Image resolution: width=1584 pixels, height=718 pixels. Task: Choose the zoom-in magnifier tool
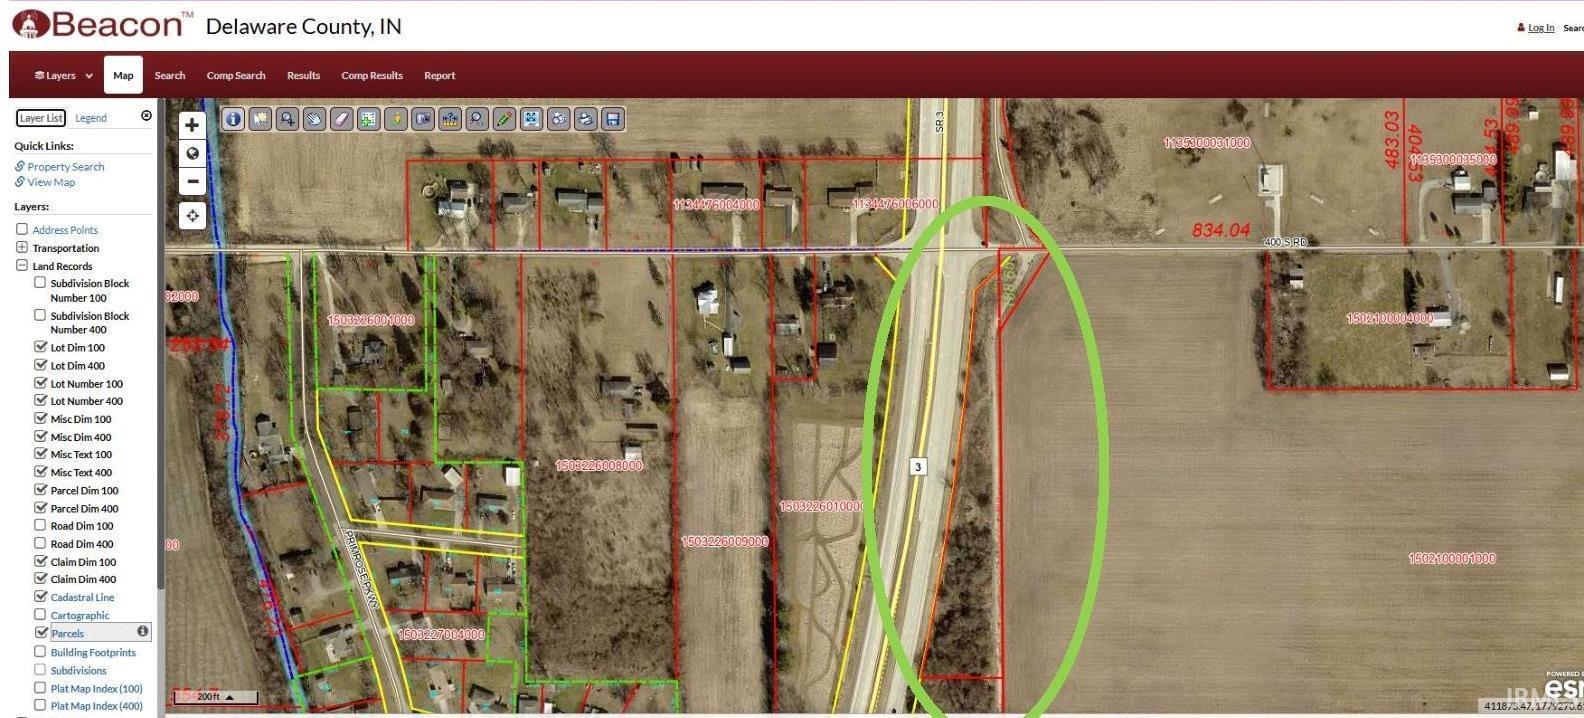pyautogui.click(x=287, y=119)
